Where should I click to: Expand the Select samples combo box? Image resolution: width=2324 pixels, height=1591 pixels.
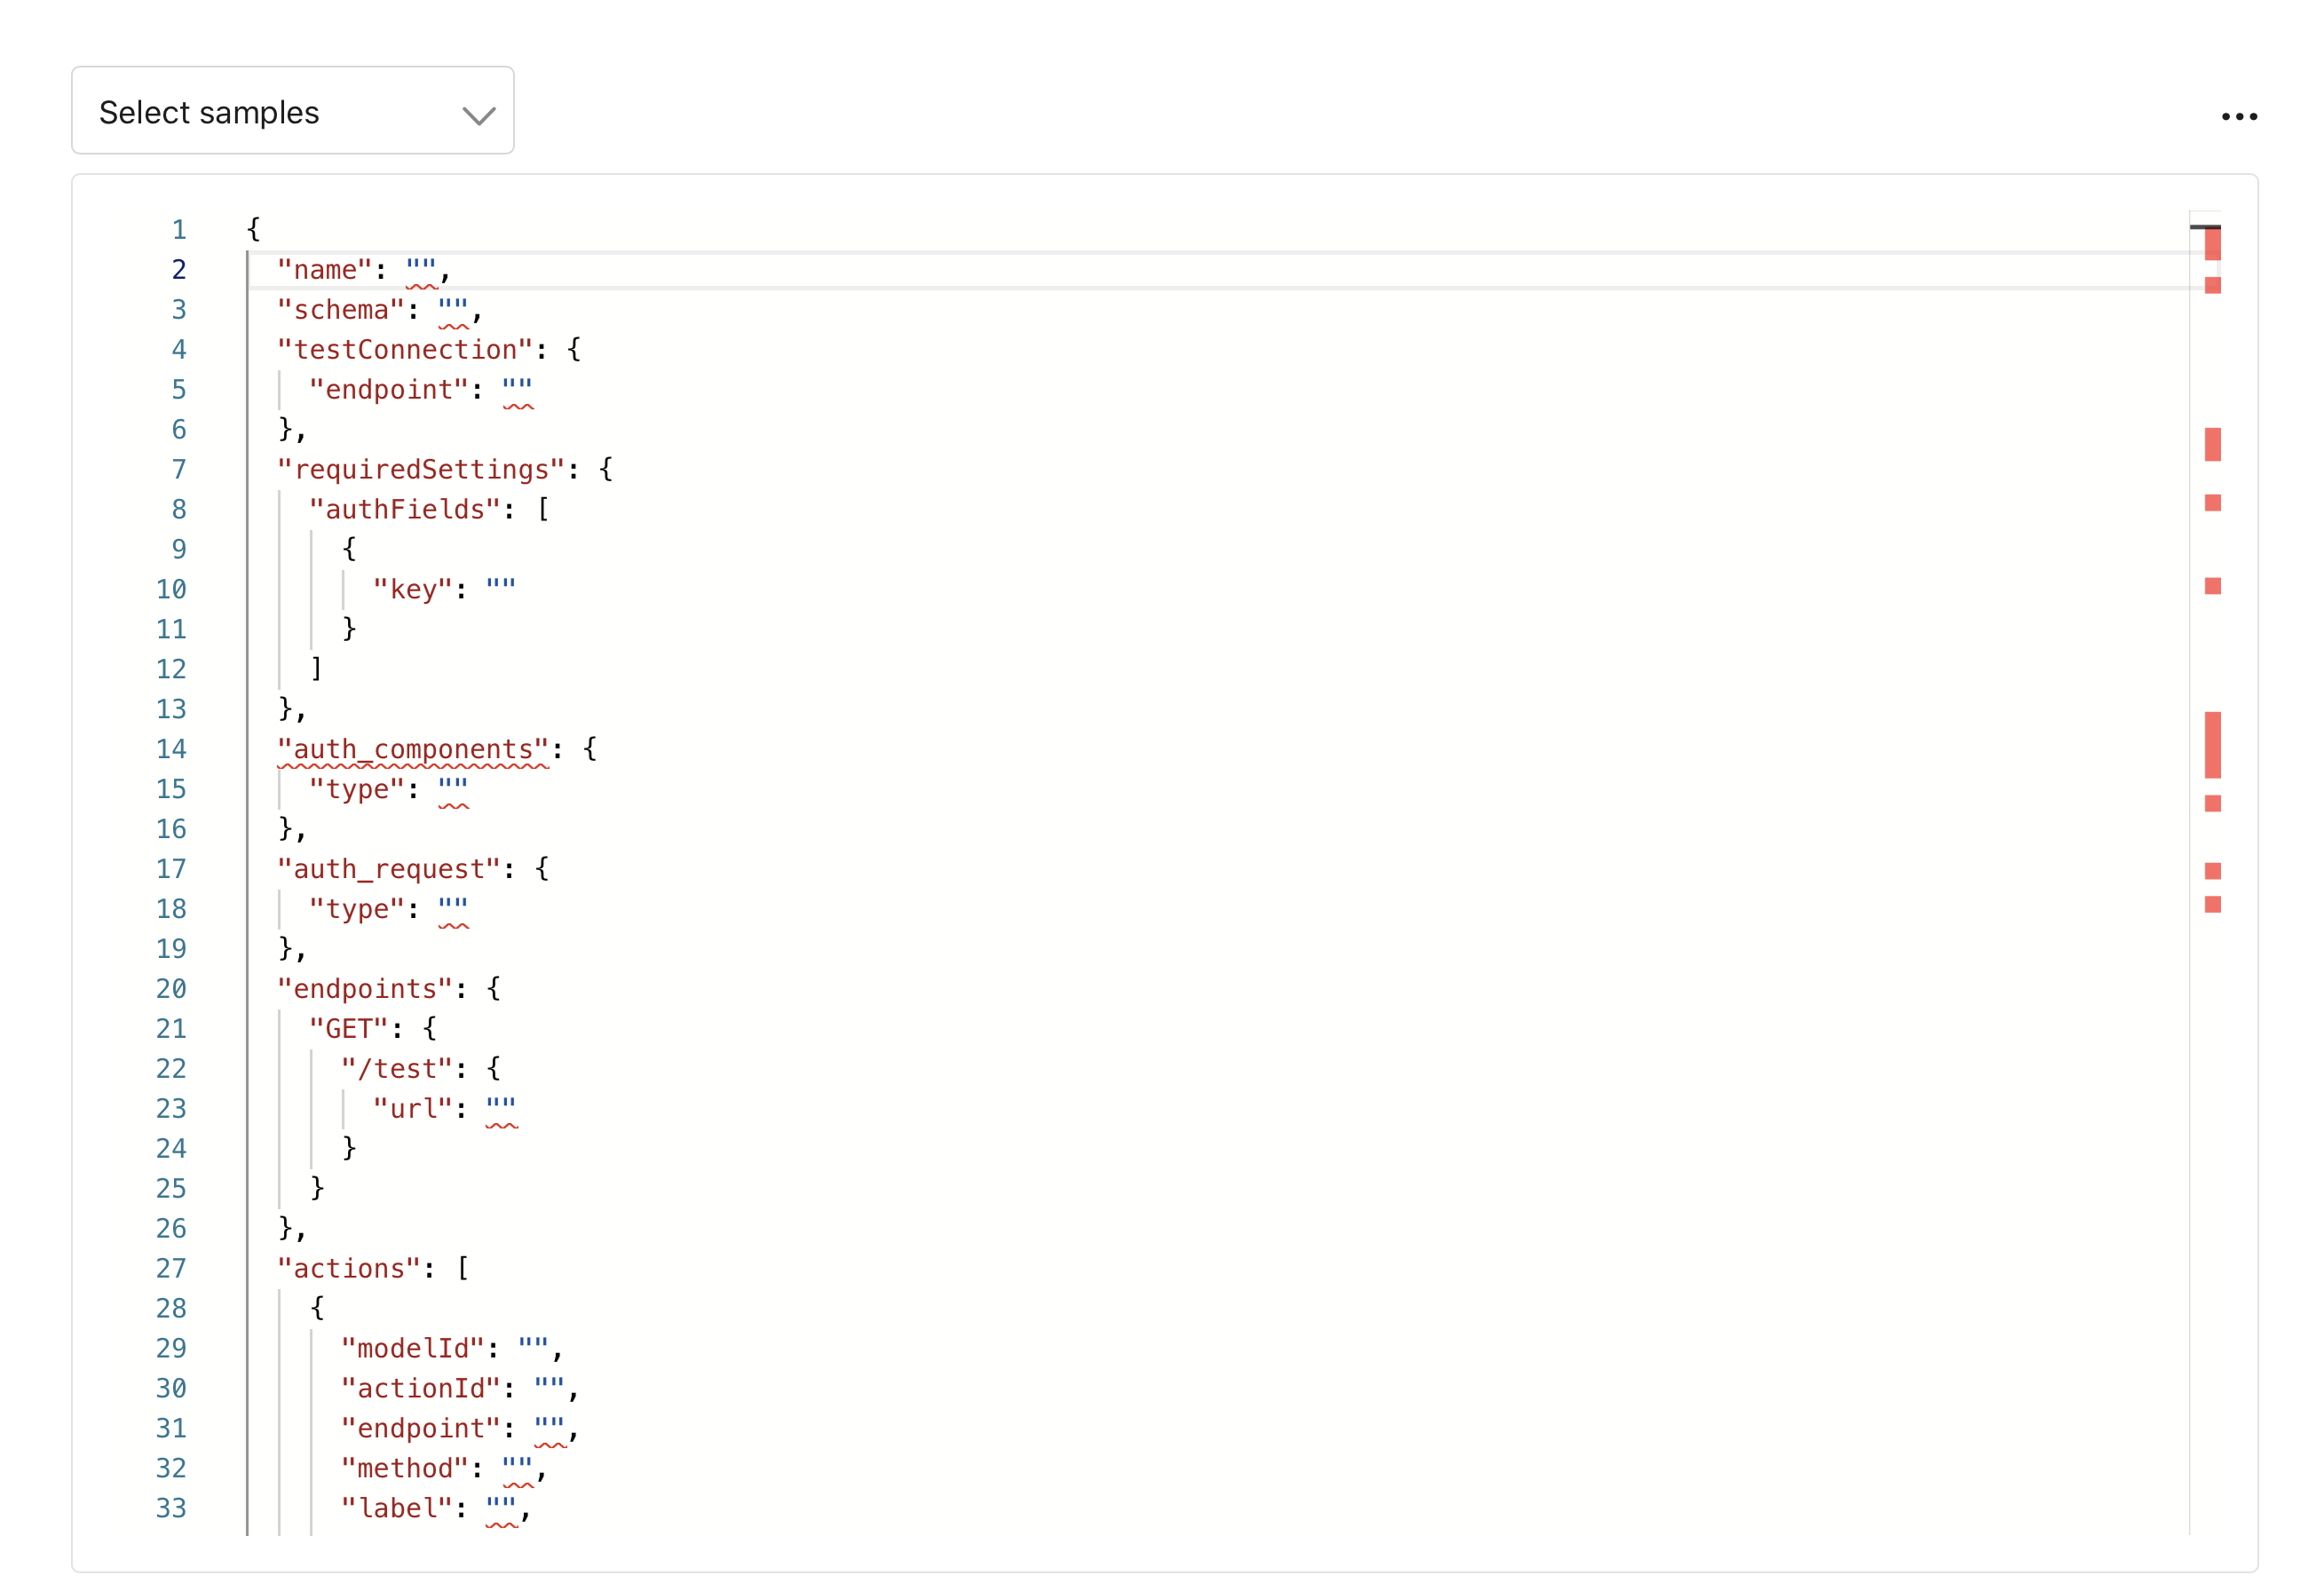292,110
